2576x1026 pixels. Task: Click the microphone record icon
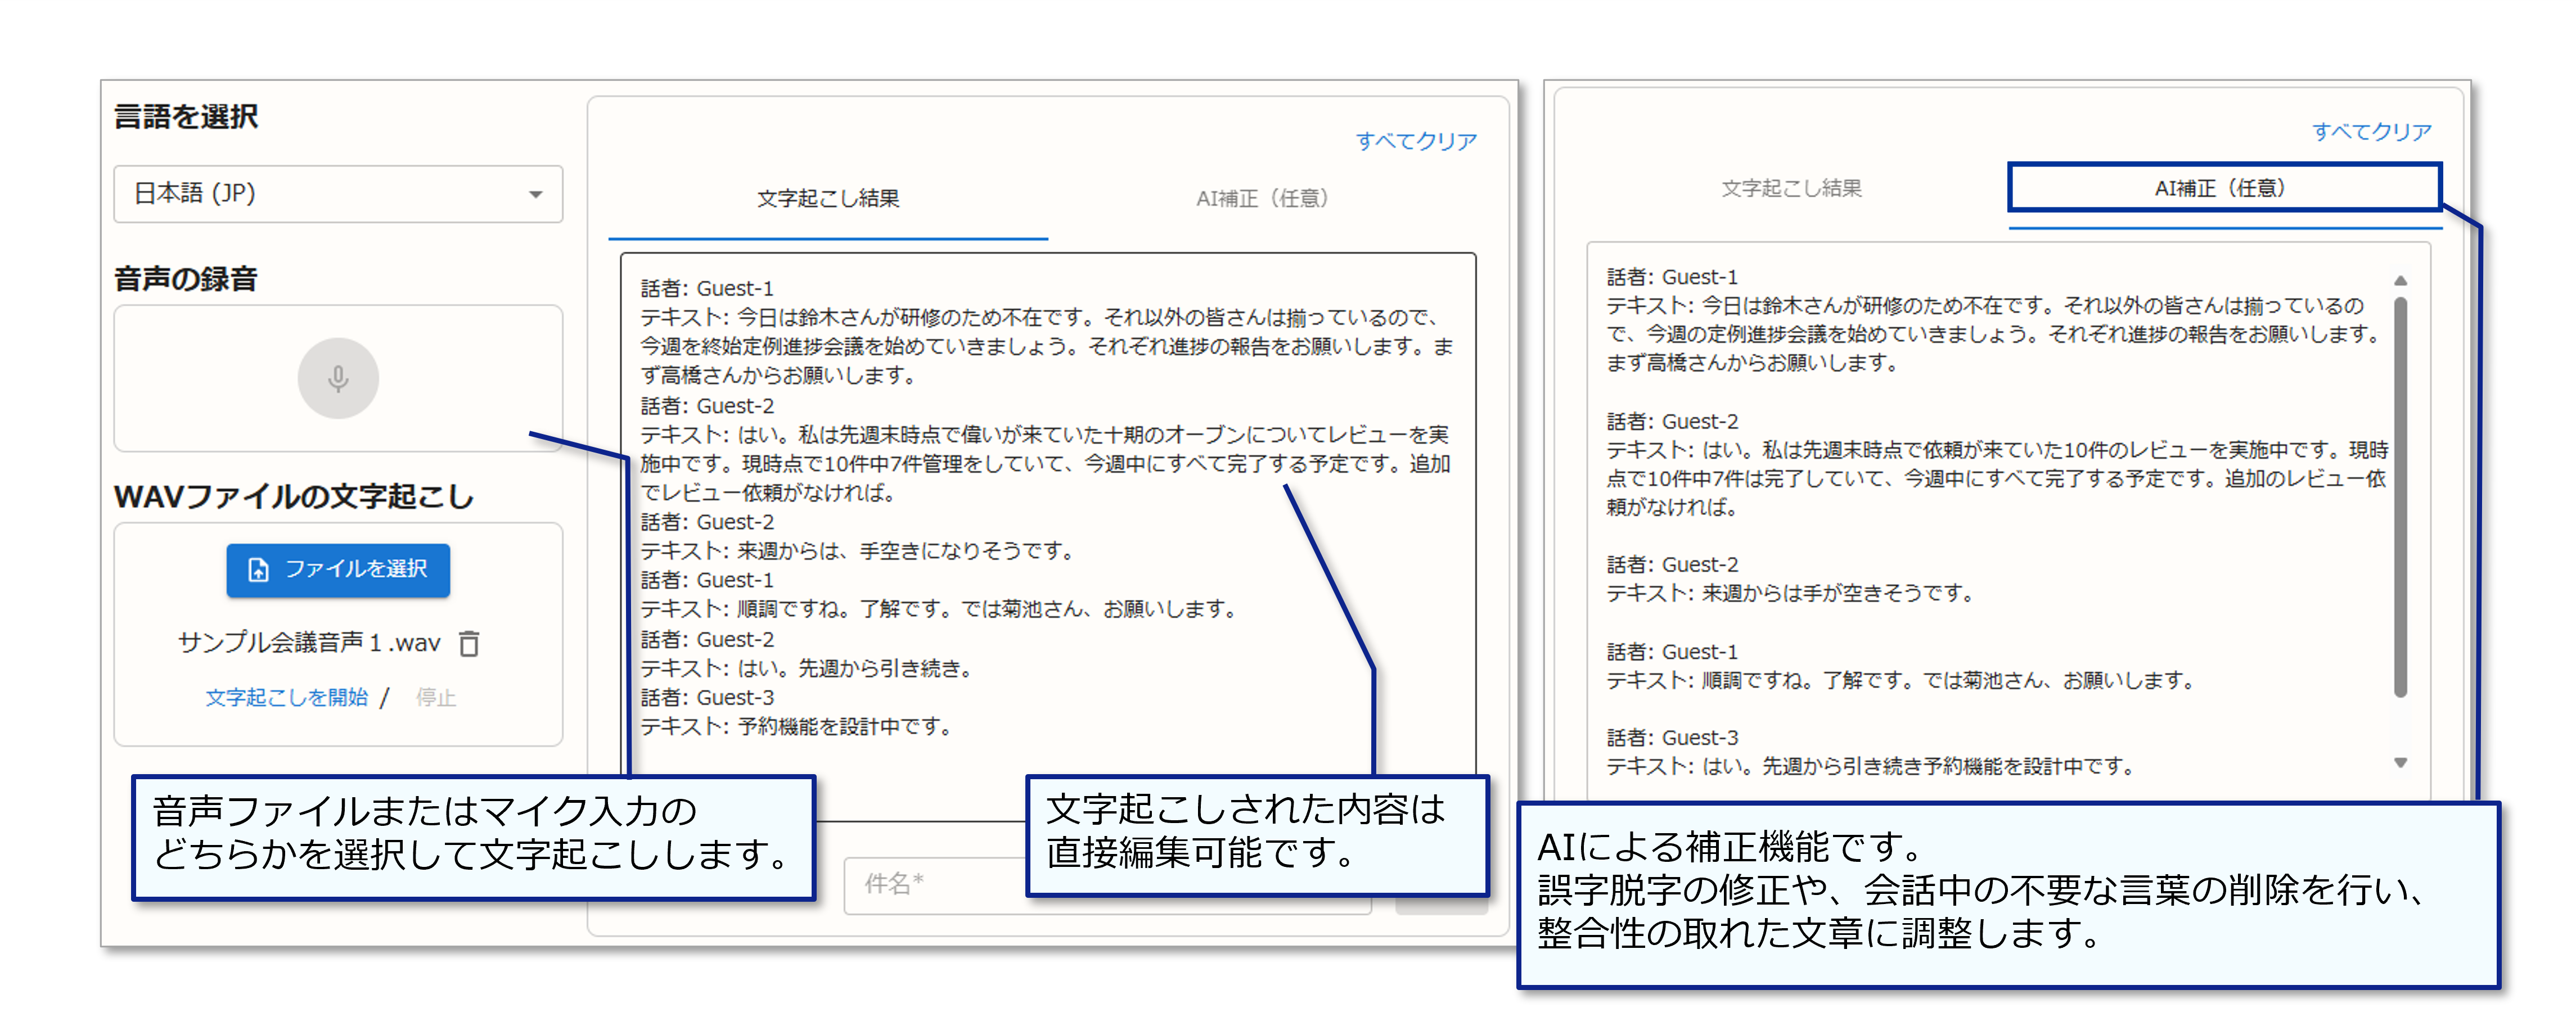click(x=338, y=378)
